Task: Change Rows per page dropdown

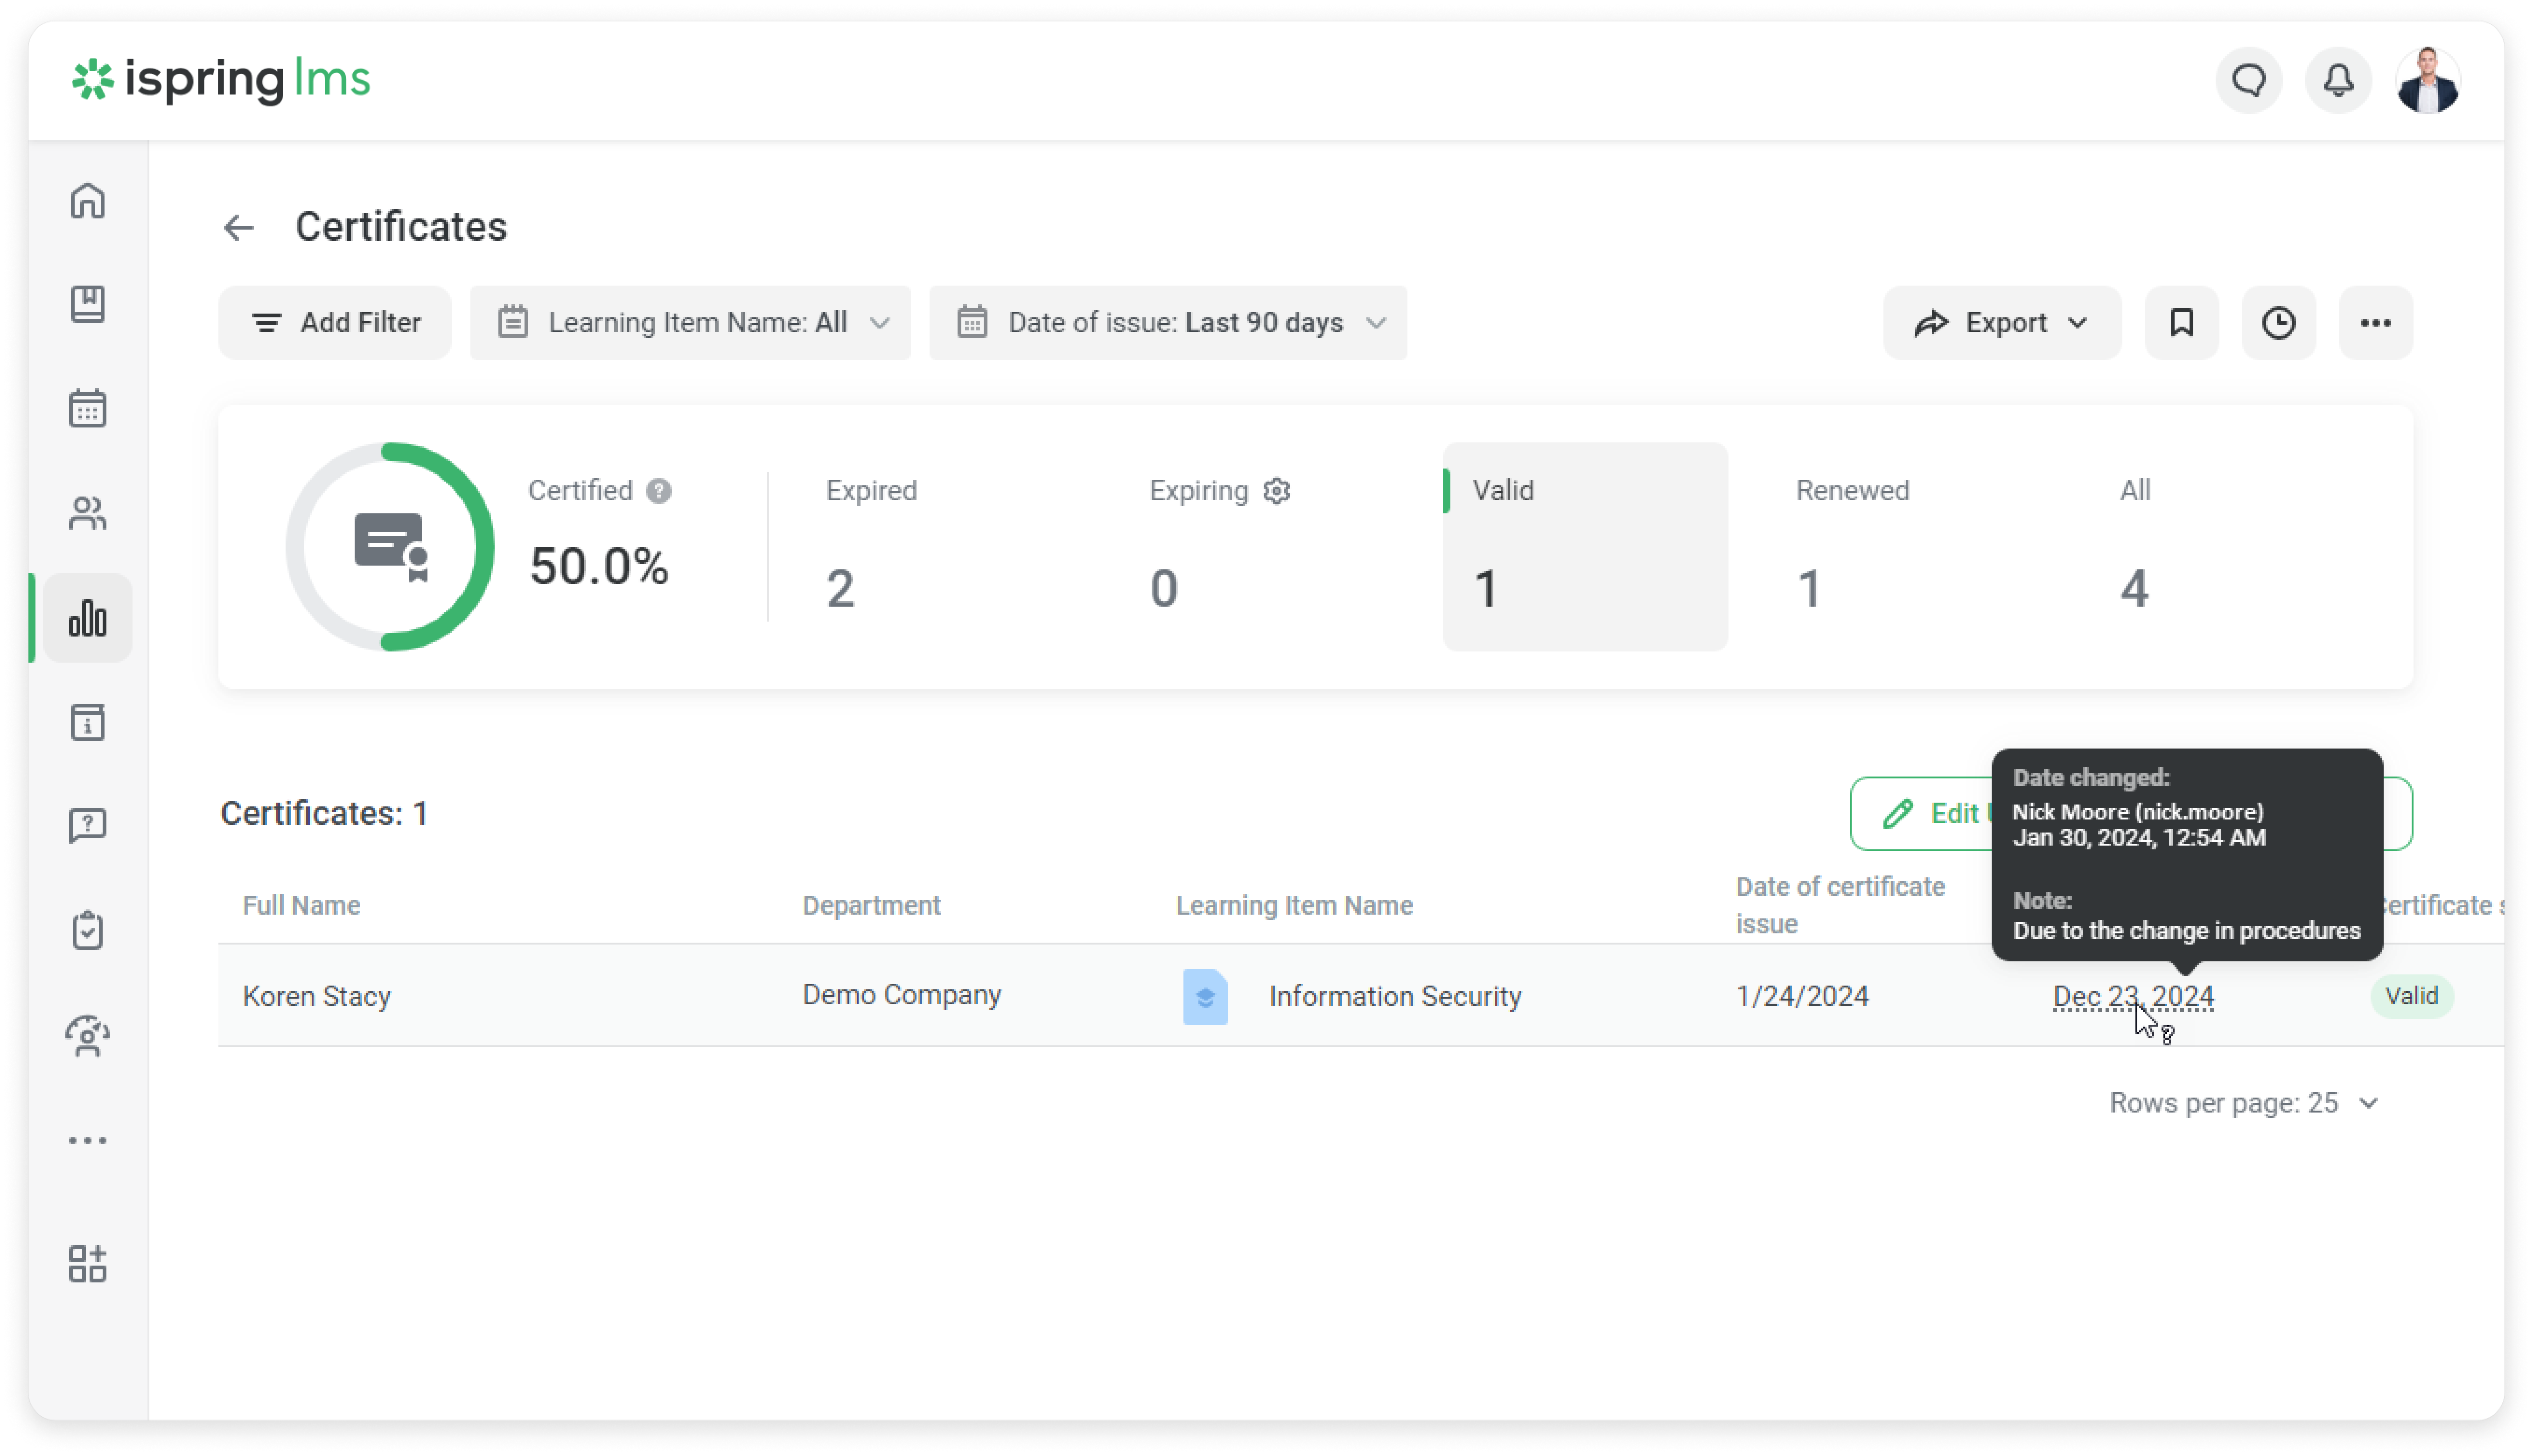Action: (2243, 1103)
